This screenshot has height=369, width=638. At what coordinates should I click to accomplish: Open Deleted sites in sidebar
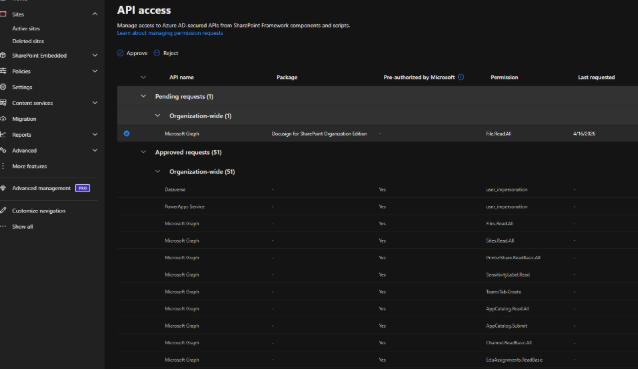pos(28,41)
